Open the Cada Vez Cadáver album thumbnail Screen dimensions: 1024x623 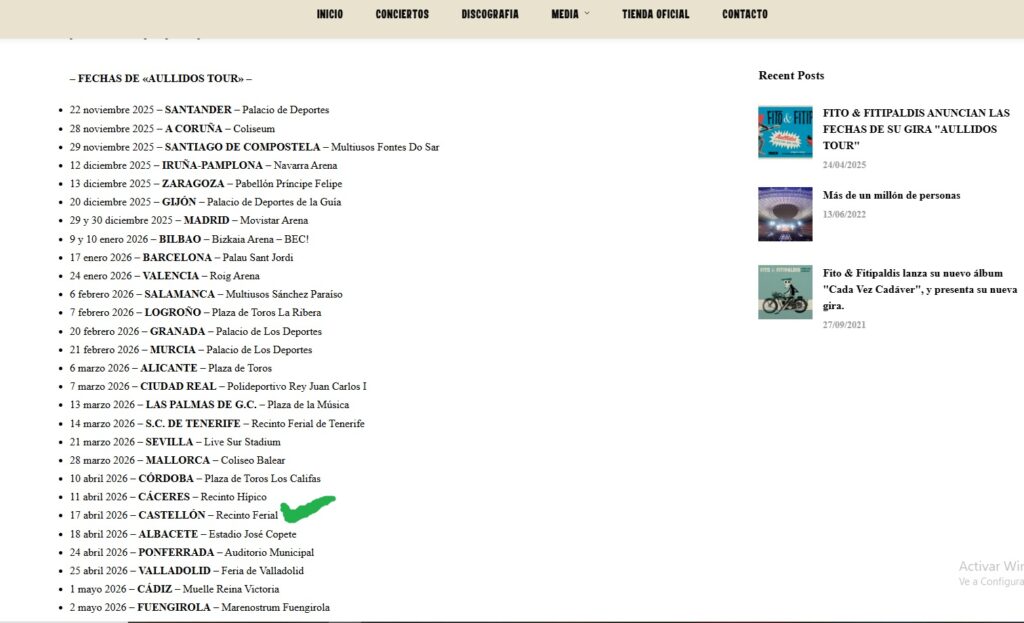tap(785, 292)
